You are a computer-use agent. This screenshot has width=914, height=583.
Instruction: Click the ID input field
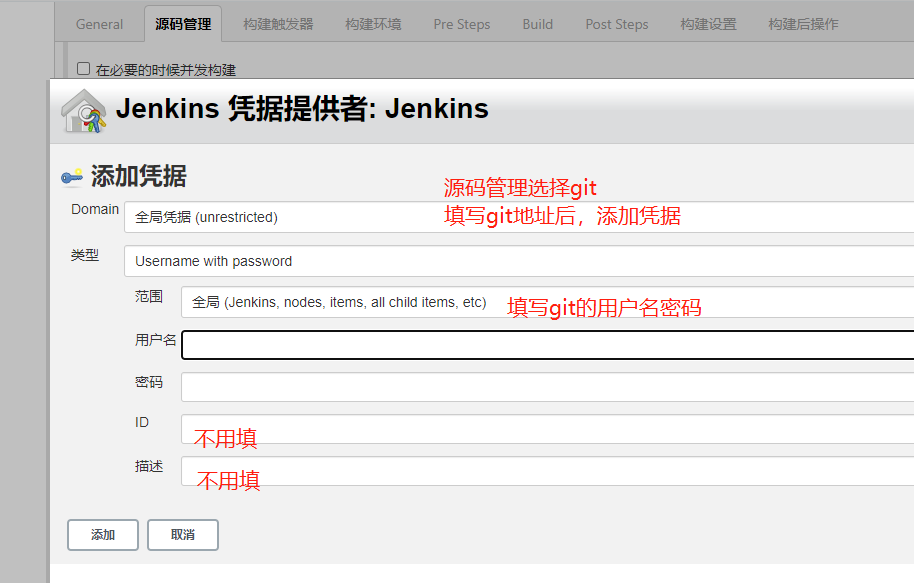click(547, 429)
